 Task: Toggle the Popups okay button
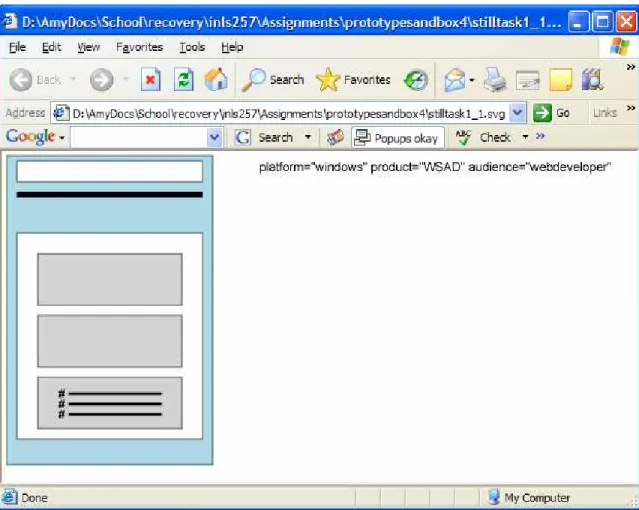(398, 138)
